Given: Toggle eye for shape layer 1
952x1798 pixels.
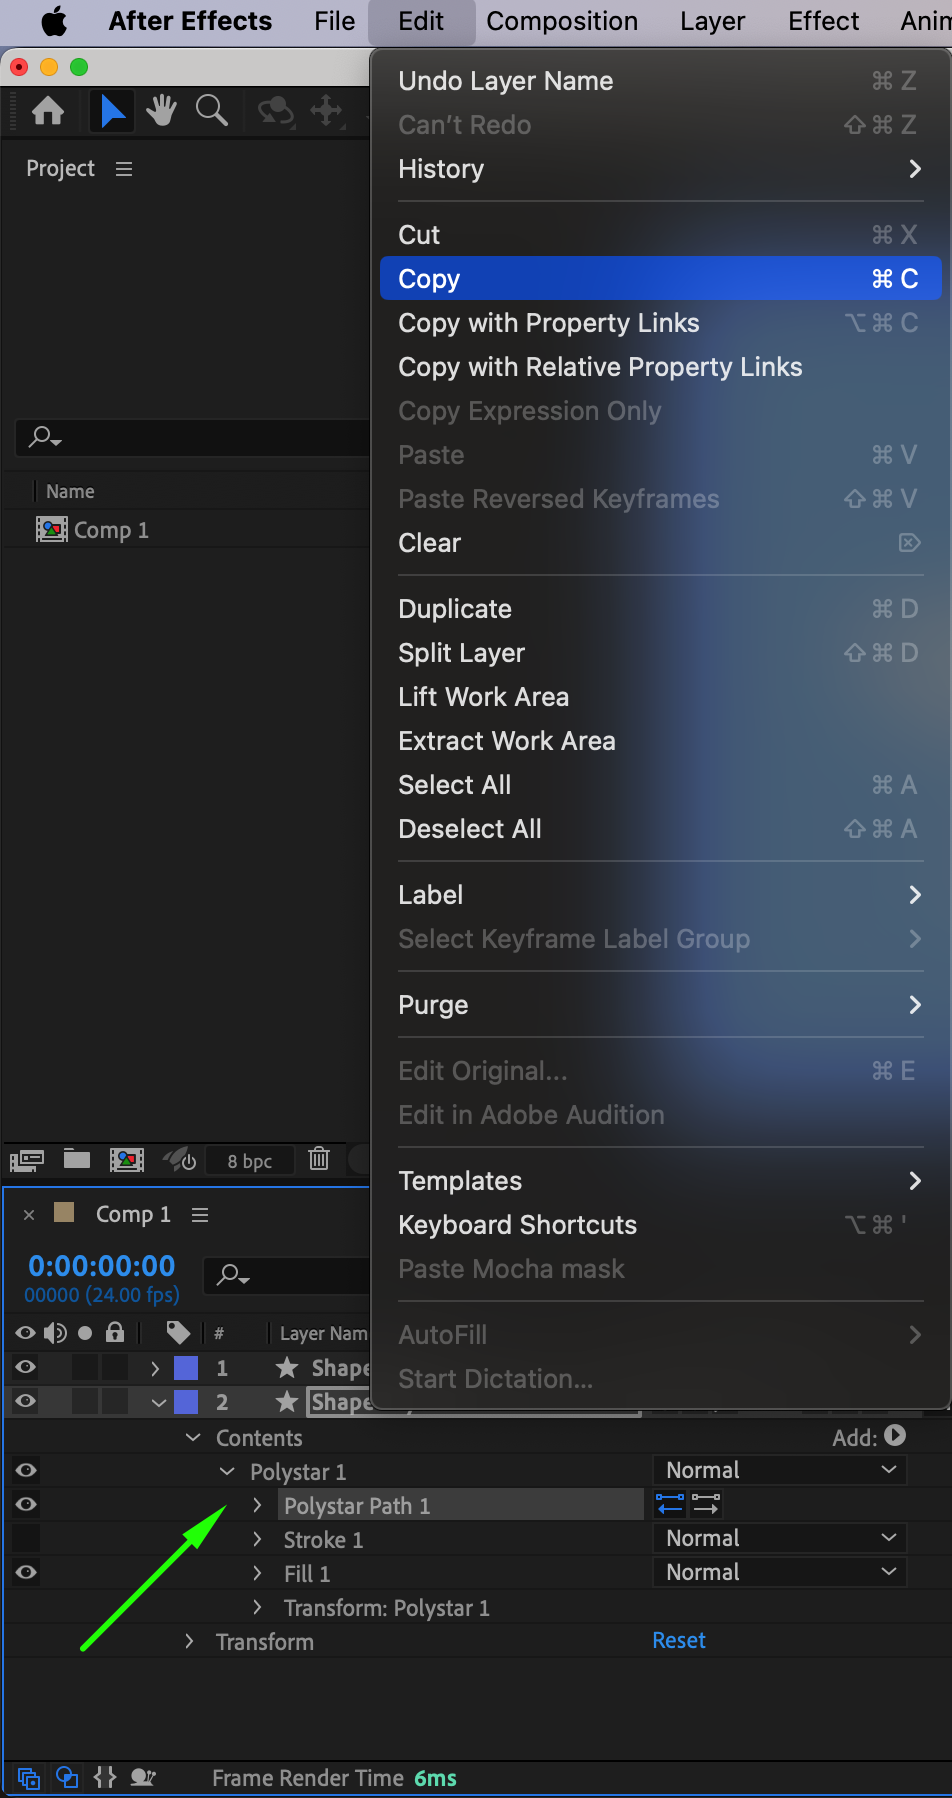Looking at the screenshot, I should coord(27,1367).
